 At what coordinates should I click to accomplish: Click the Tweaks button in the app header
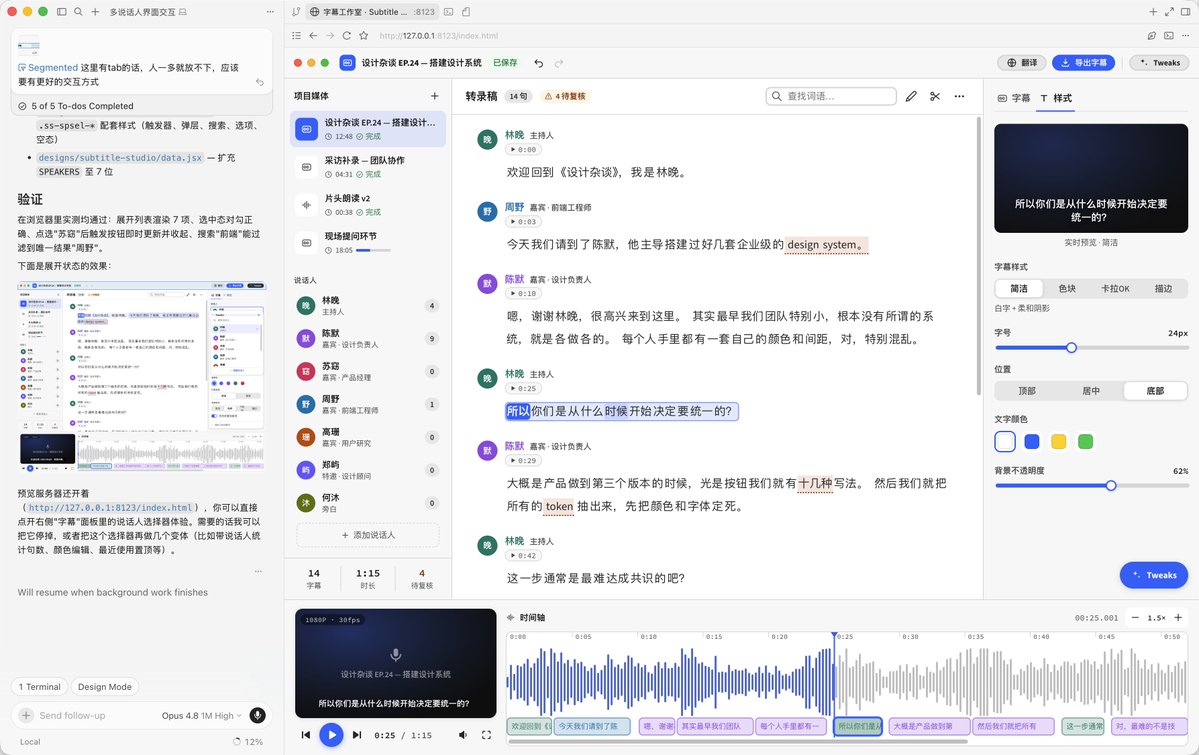[1160, 63]
